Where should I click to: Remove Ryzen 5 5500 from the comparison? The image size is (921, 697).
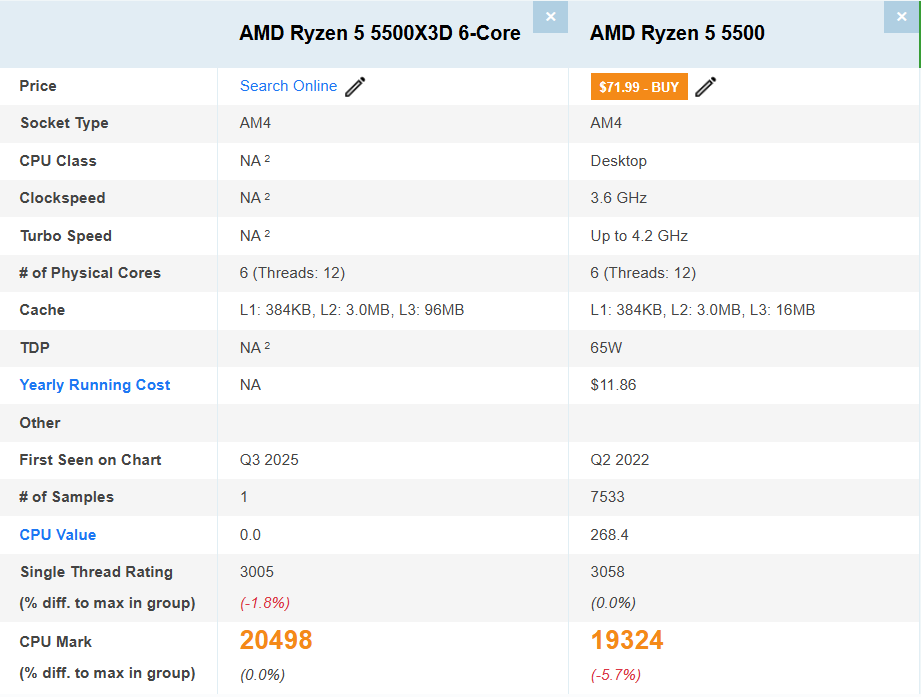(x=901, y=17)
